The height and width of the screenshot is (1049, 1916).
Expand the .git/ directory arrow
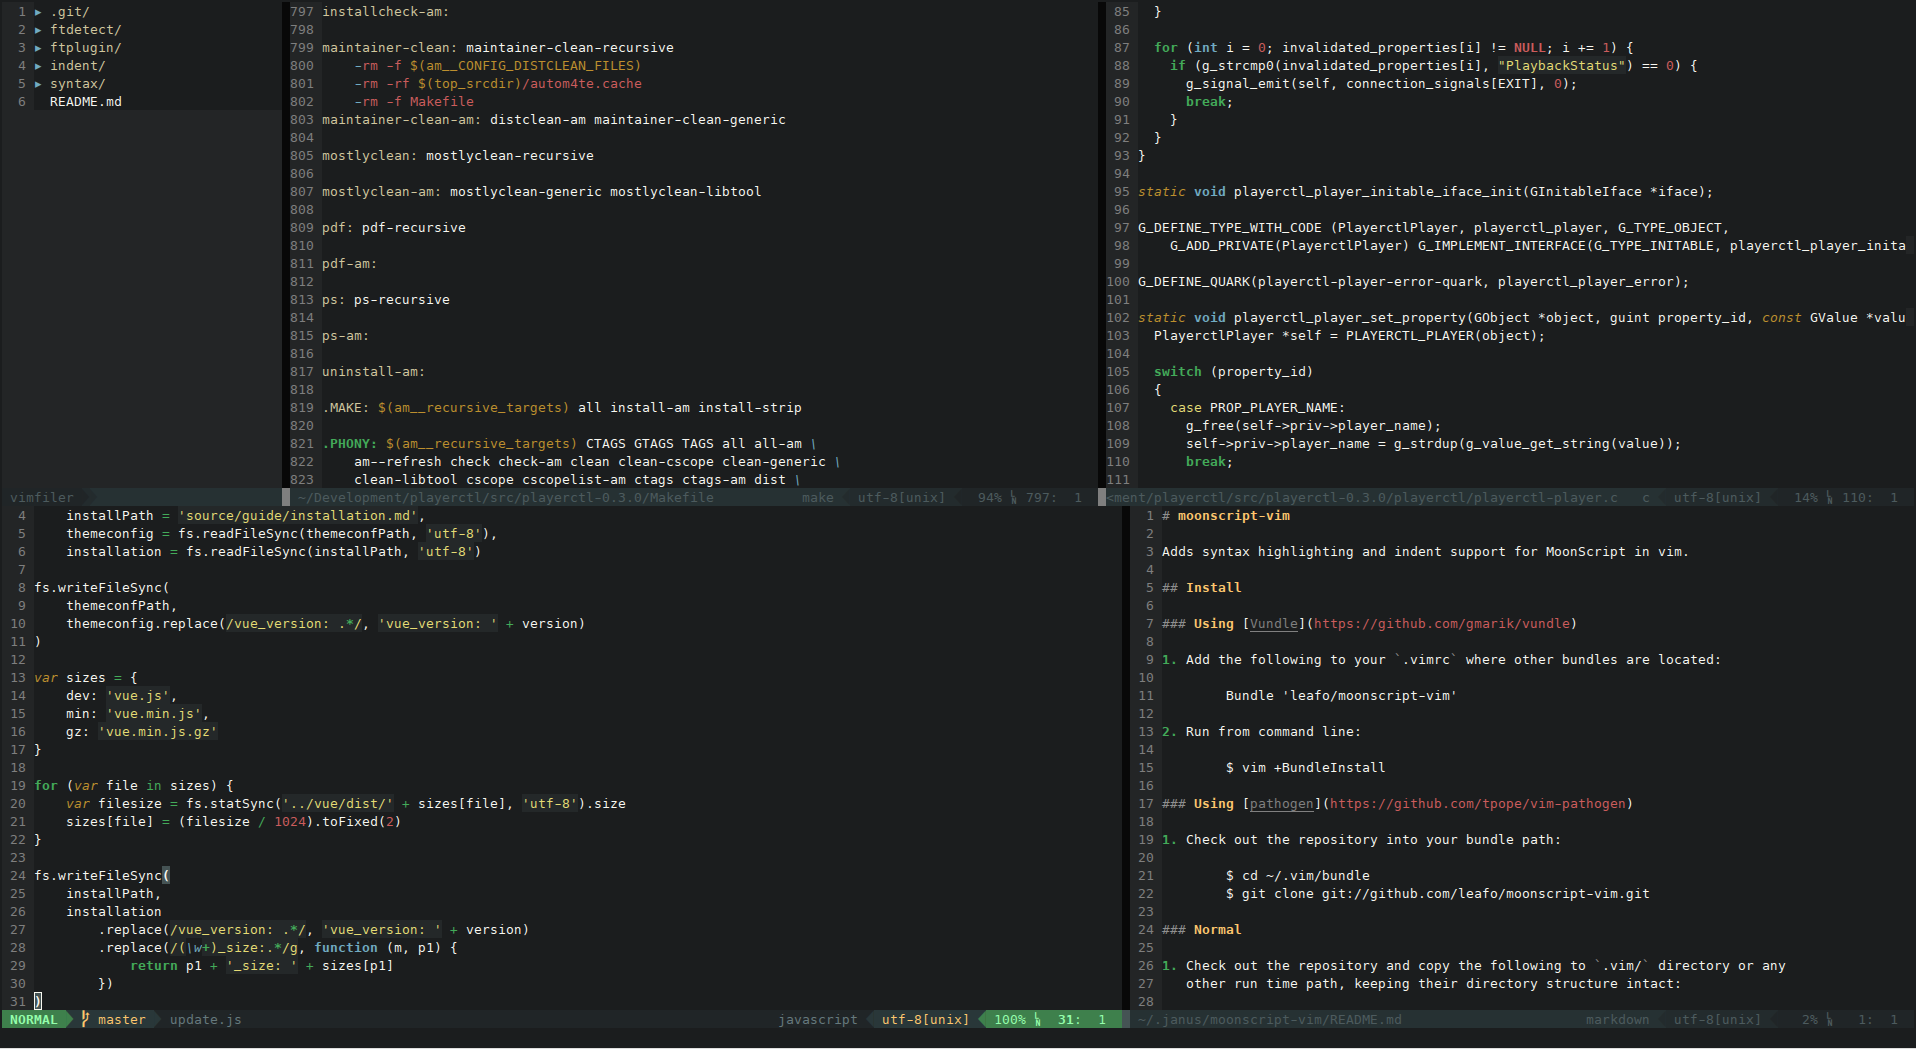point(38,12)
